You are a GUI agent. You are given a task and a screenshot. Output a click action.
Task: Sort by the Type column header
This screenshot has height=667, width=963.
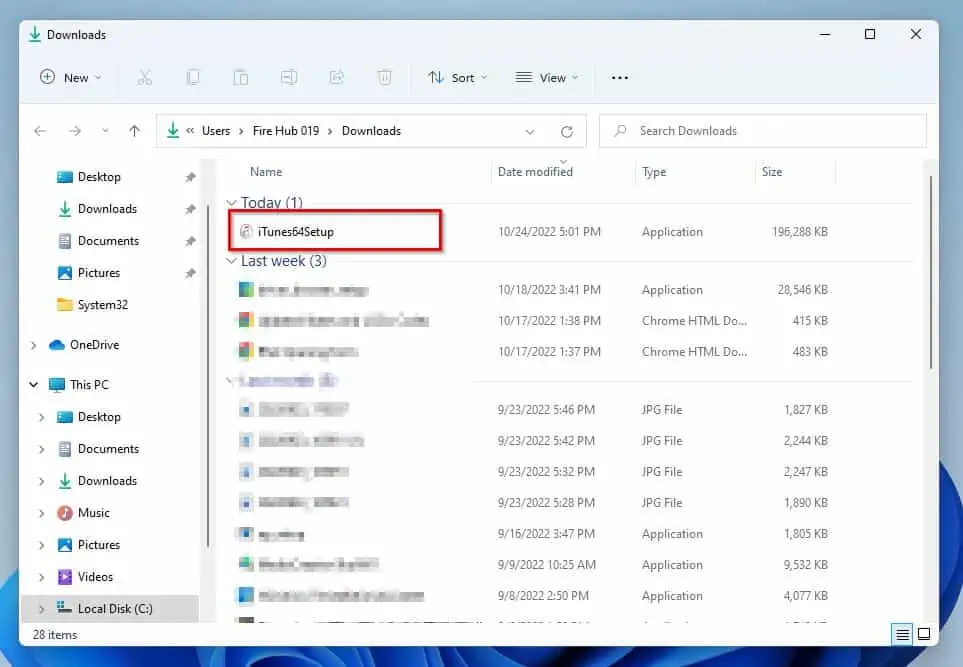[x=654, y=172]
